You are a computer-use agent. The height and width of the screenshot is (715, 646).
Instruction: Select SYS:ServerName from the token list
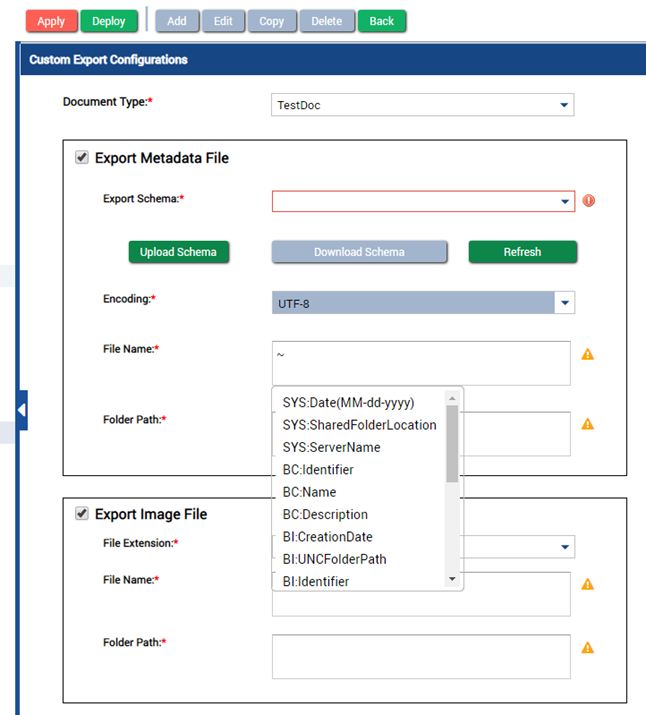point(331,447)
